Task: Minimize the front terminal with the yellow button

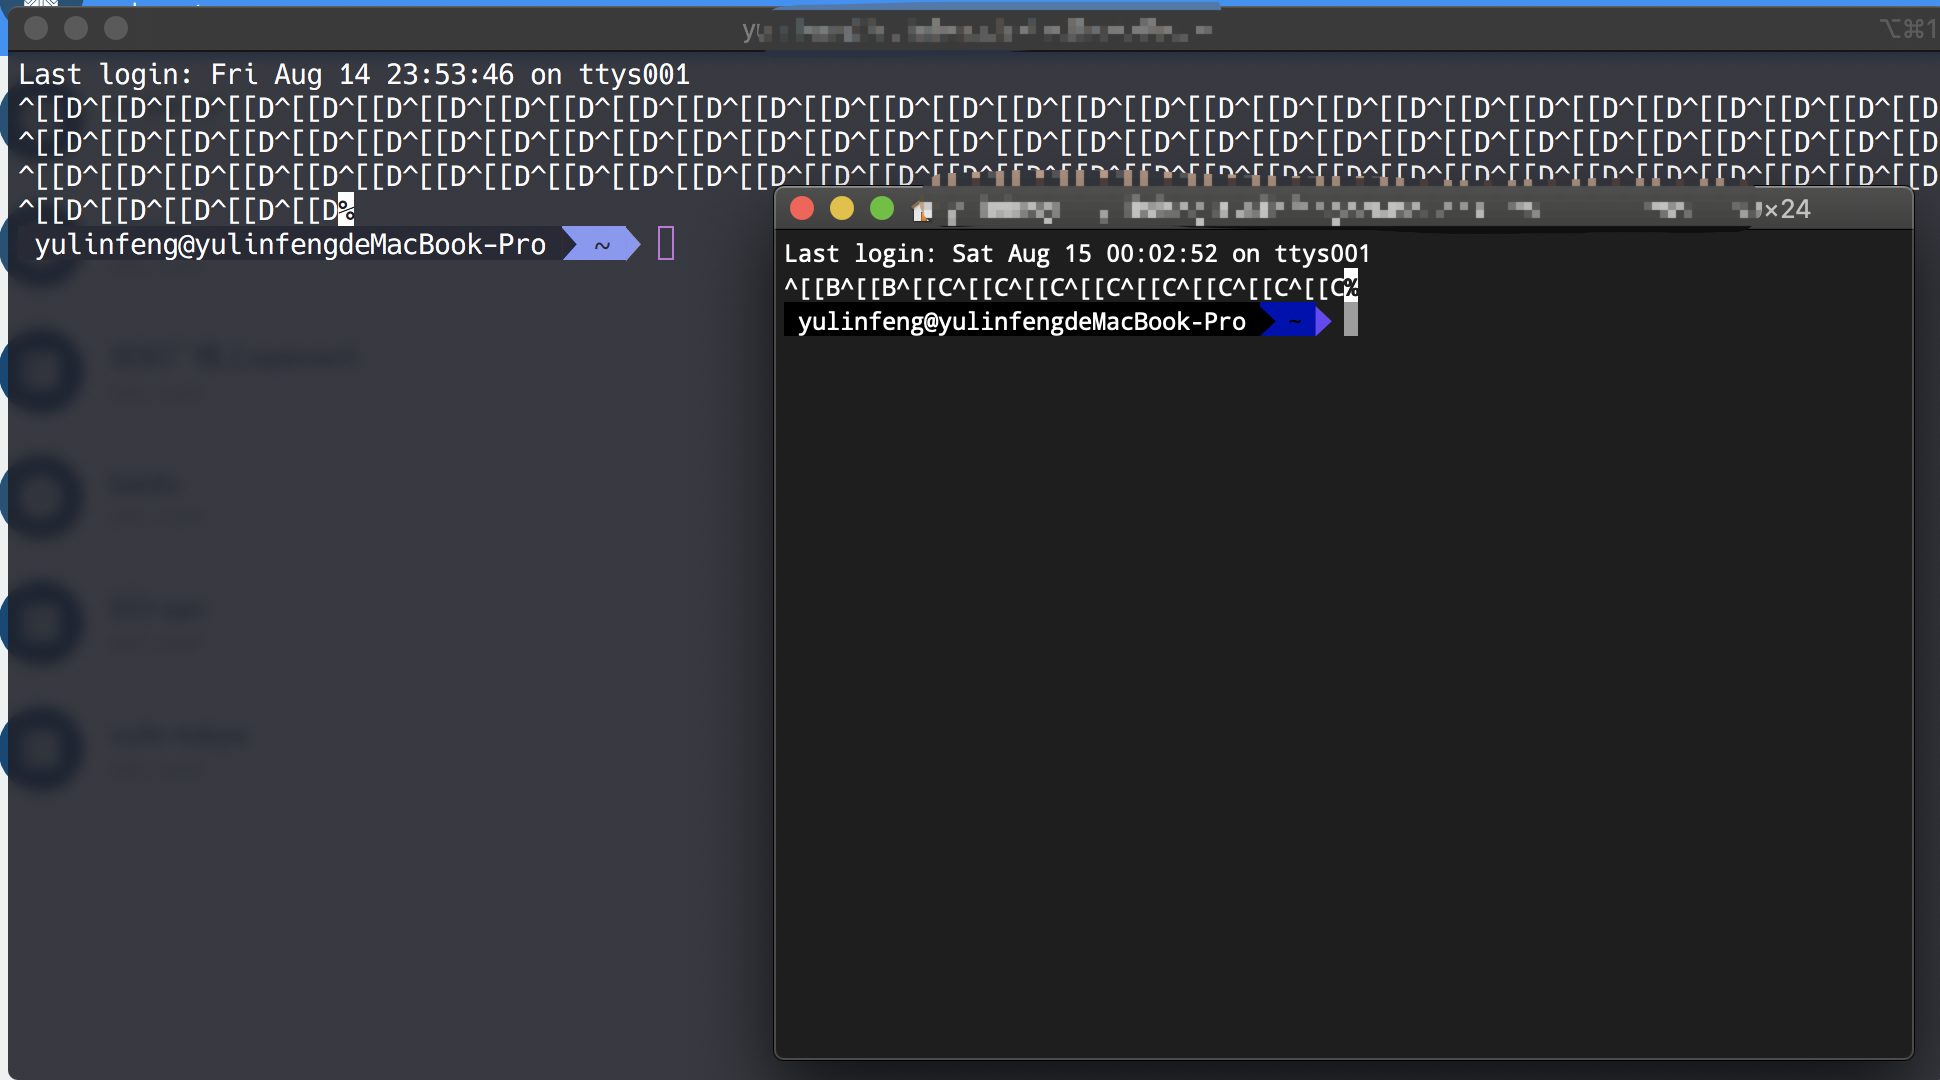Action: (841, 208)
